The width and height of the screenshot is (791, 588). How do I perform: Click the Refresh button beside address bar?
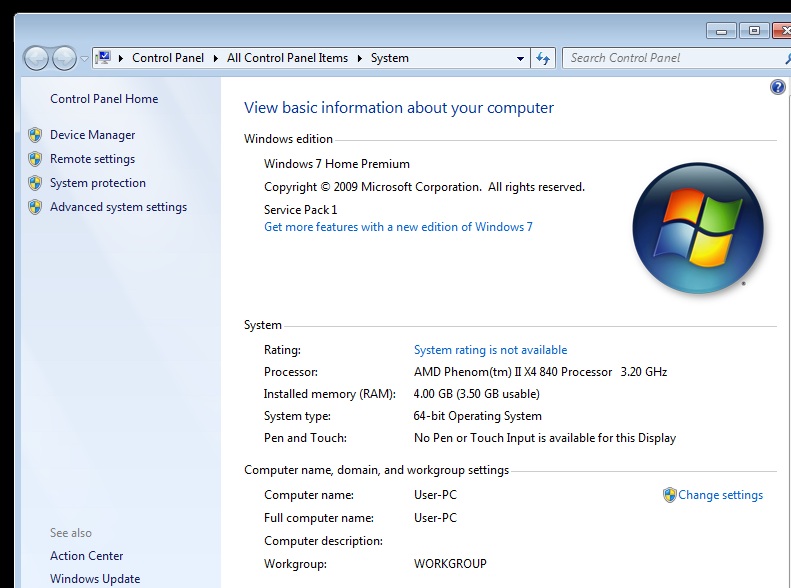click(x=543, y=58)
